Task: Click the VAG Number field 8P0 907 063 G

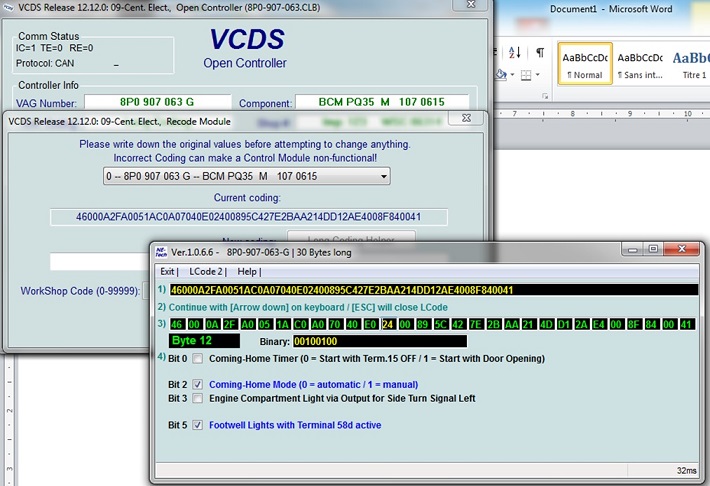Action: (x=158, y=102)
